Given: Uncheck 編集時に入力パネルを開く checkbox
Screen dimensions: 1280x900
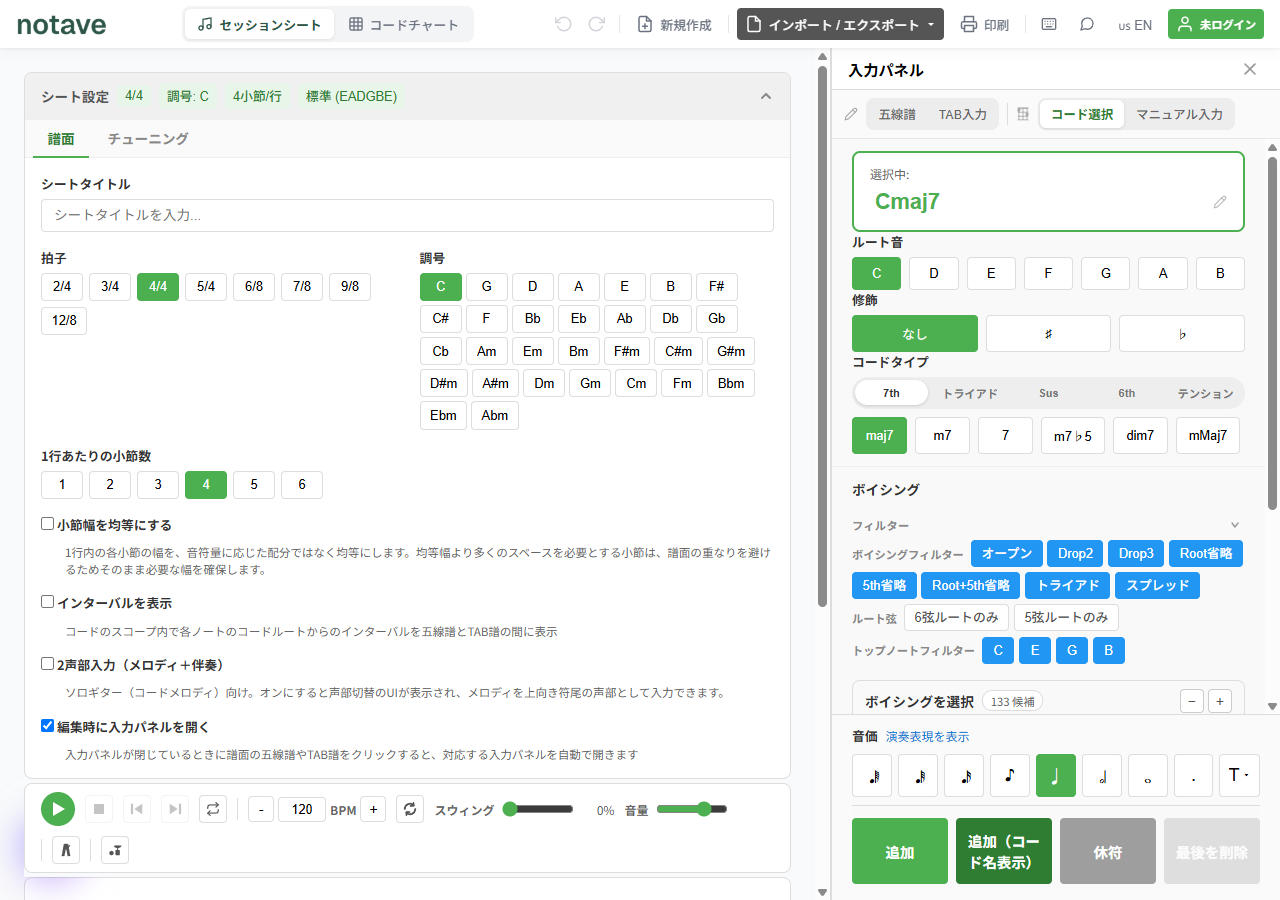Looking at the screenshot, I should (x=47, y=726).
